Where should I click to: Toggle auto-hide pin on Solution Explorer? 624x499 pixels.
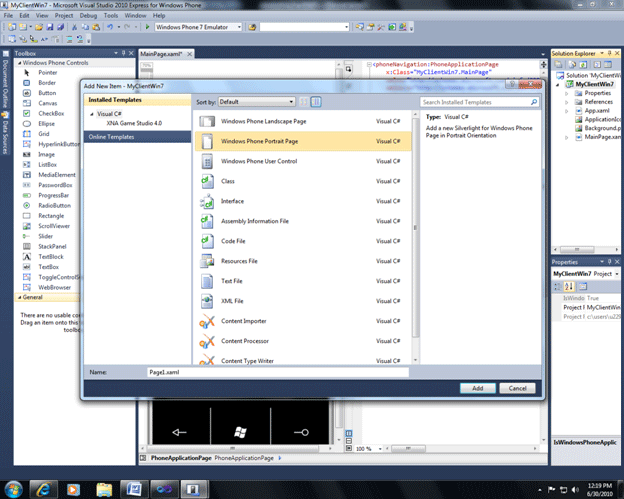tap(609, 53)
